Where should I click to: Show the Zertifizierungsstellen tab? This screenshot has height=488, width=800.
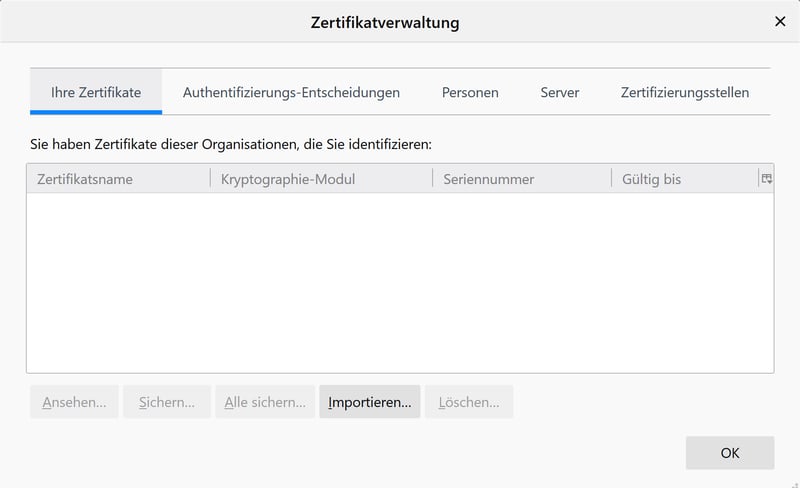click(x=685, y=92)
